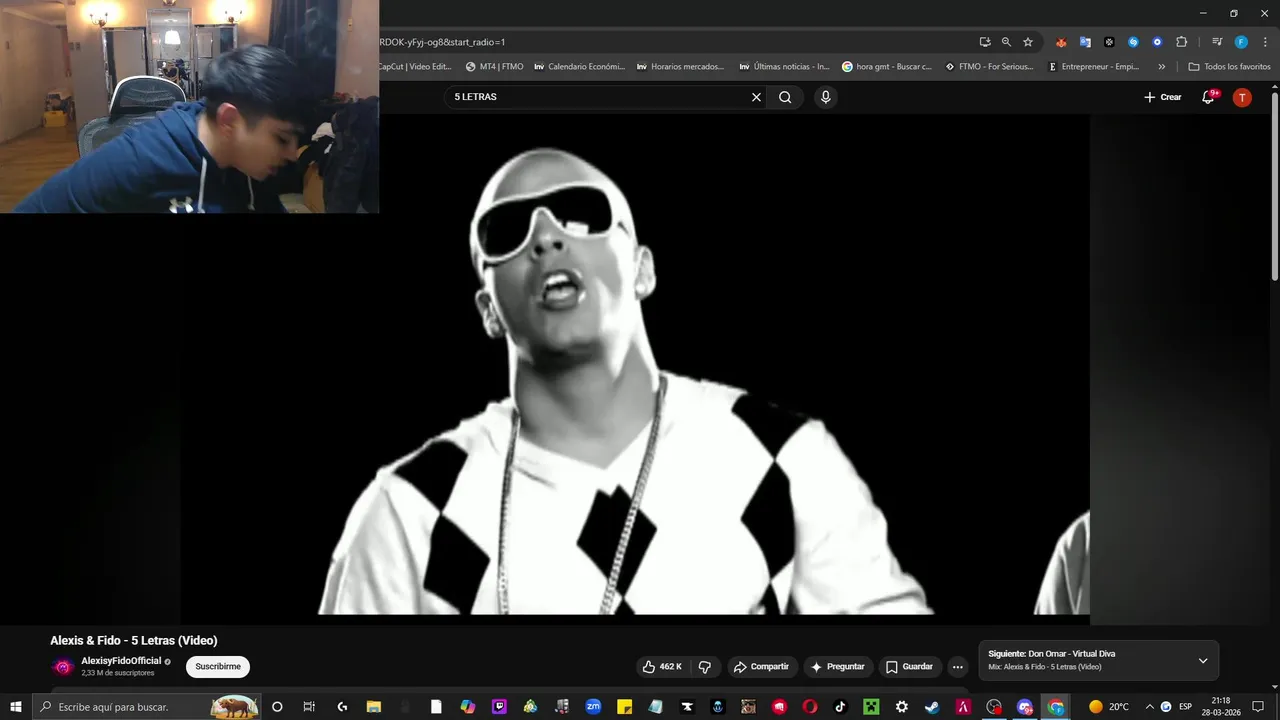The width and height of the screenshot is (1280, 720).
Task: Open the zoom magnifier in address bar
Action: [x=1006, y=42]
